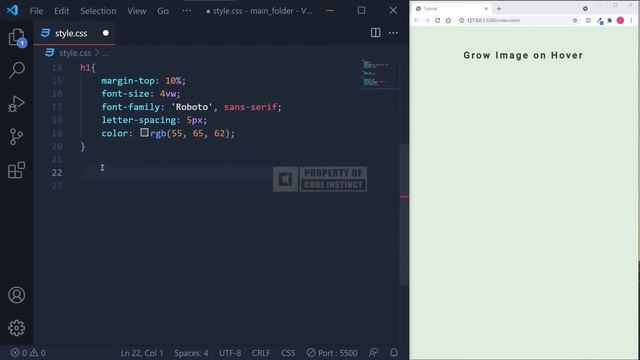
Task: Click line number 14 in gutter
Action: click(57, 68)
